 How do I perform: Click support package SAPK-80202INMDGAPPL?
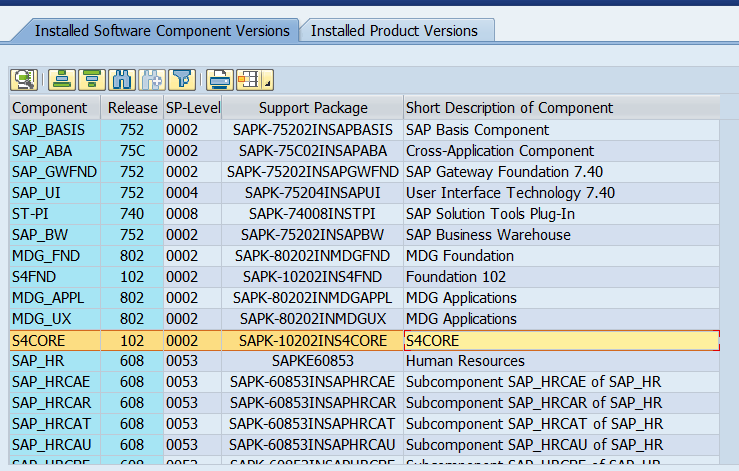[312, 297]
